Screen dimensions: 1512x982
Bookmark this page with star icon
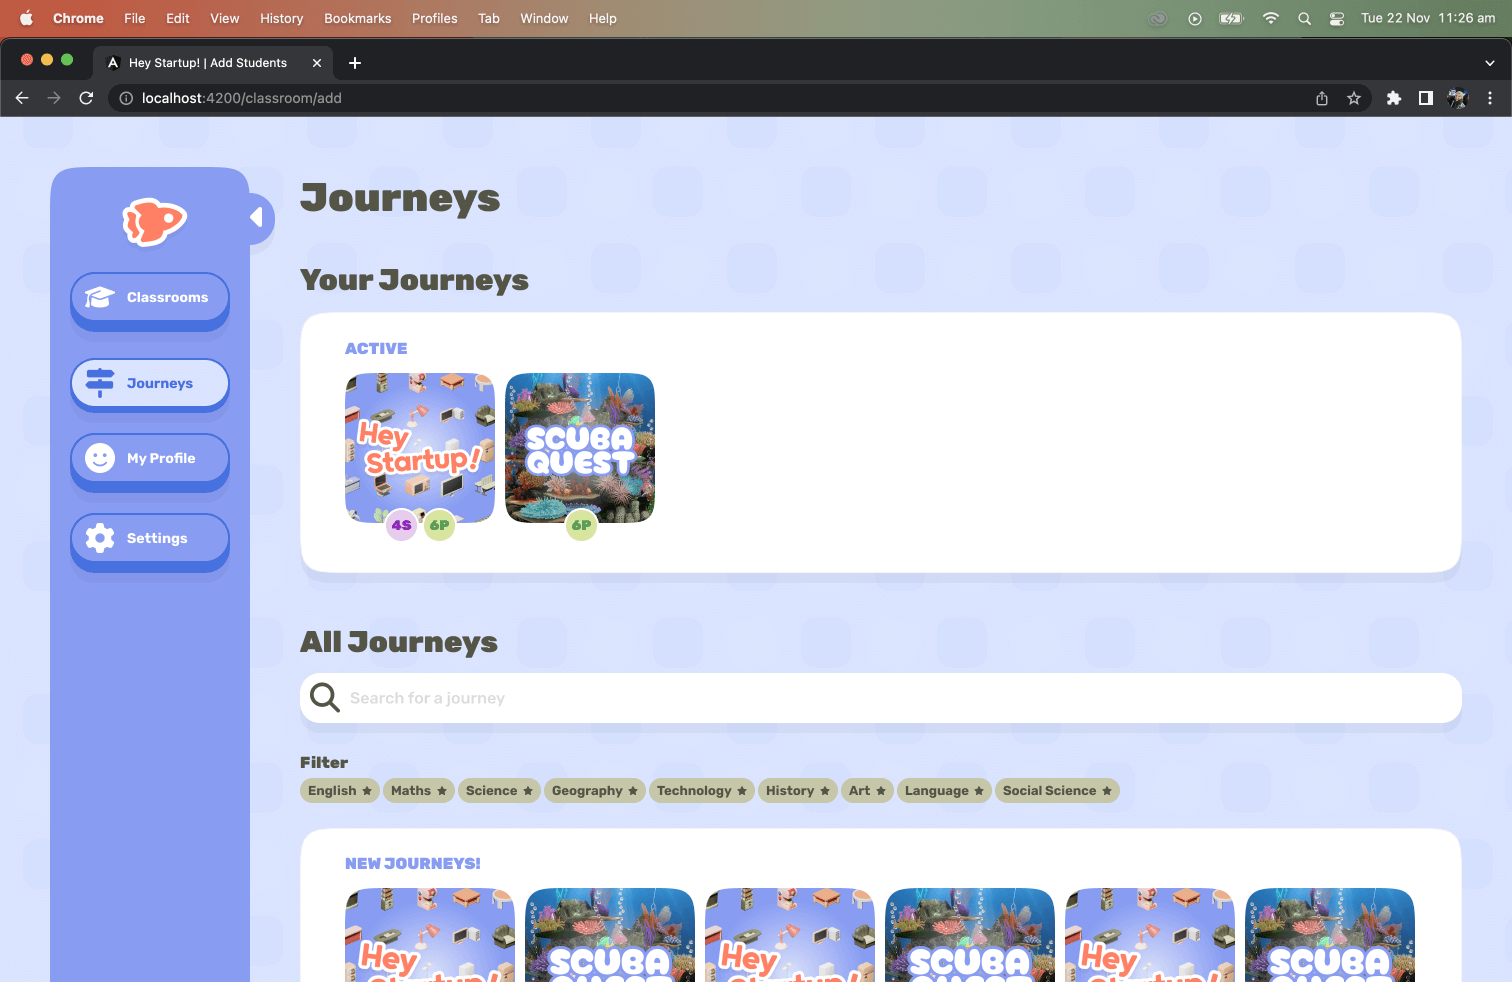click(x=1354, y=98)
